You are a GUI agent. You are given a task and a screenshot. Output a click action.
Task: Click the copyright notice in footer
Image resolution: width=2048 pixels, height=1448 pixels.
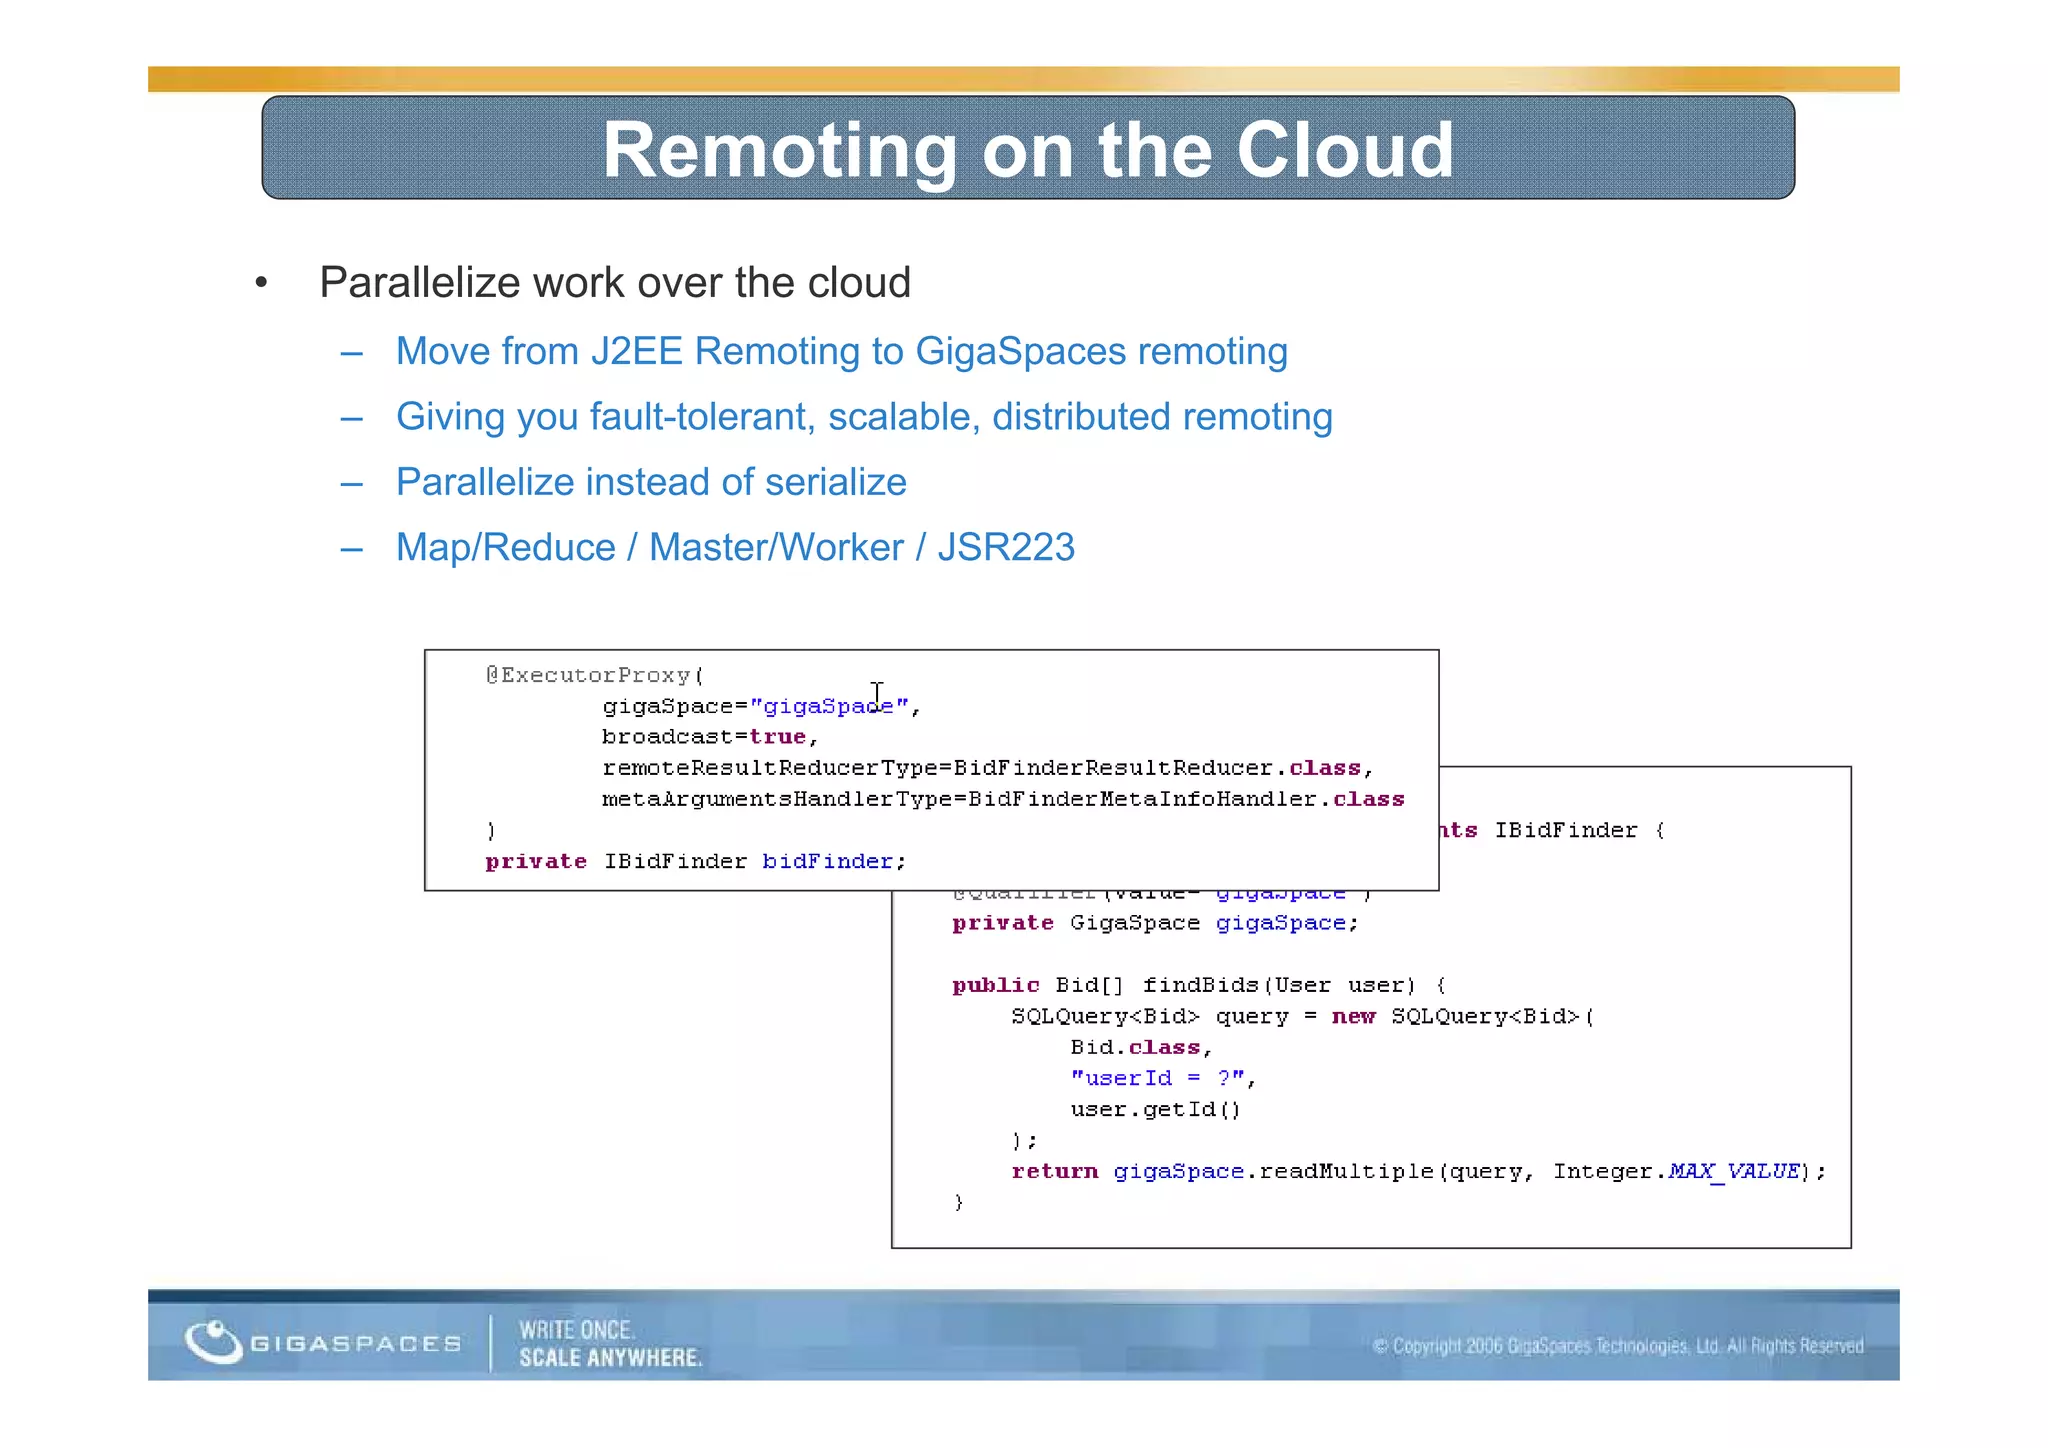pyautogui.click(x=1617, y=1346)
